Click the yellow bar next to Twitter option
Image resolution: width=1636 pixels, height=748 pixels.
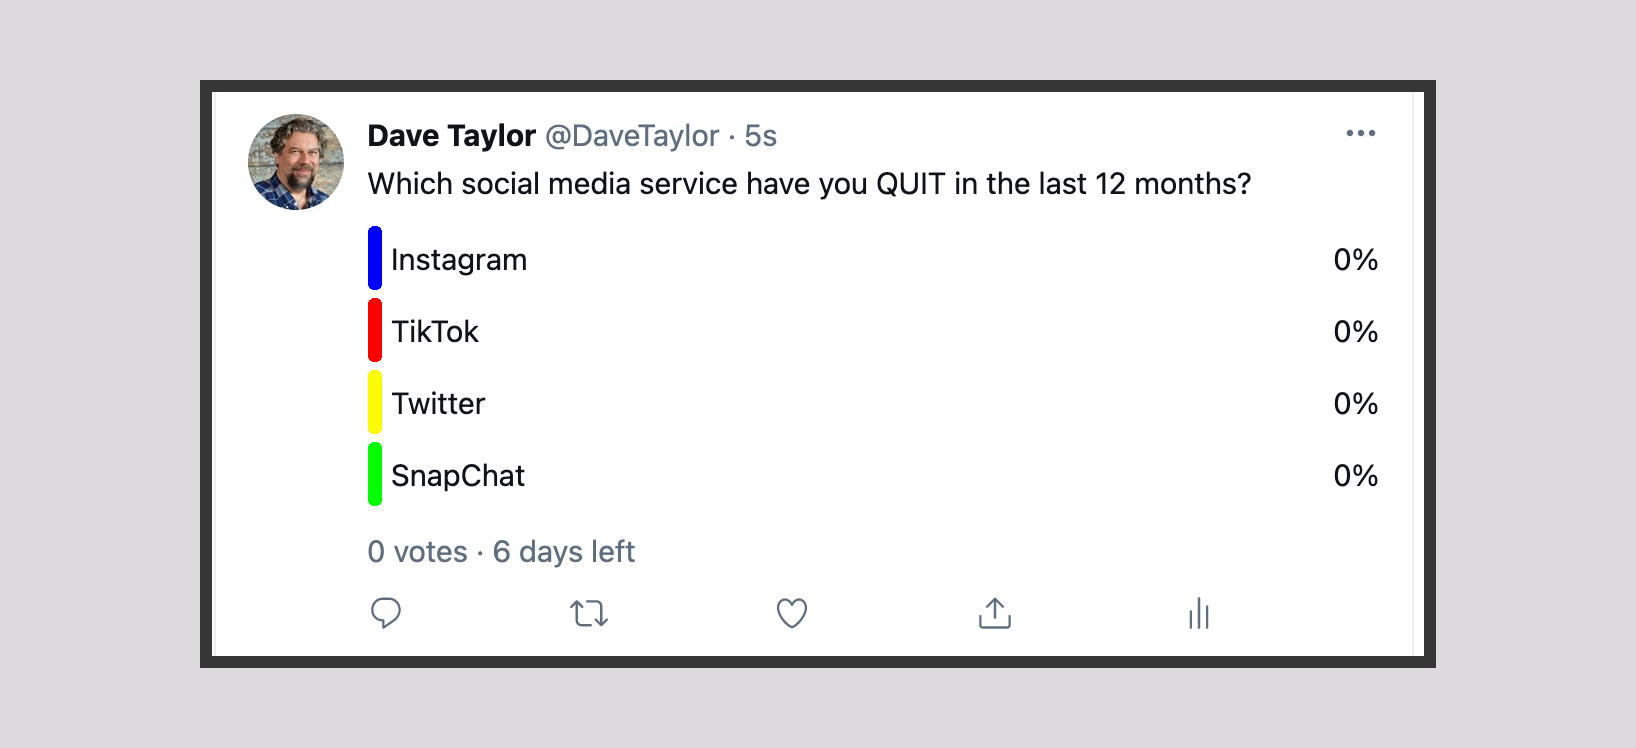coord(376,403)
